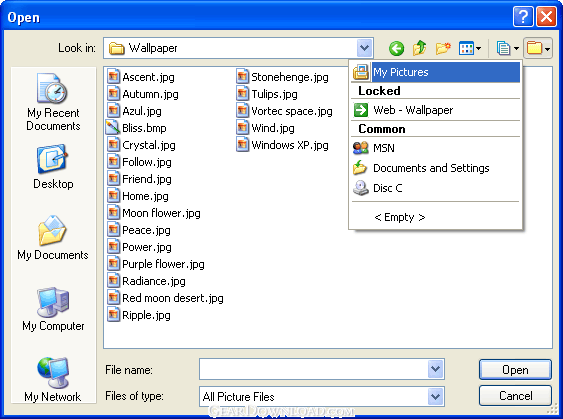Select Disc C in the menu
The image size is (563, 419).
[x=436, y=188]
